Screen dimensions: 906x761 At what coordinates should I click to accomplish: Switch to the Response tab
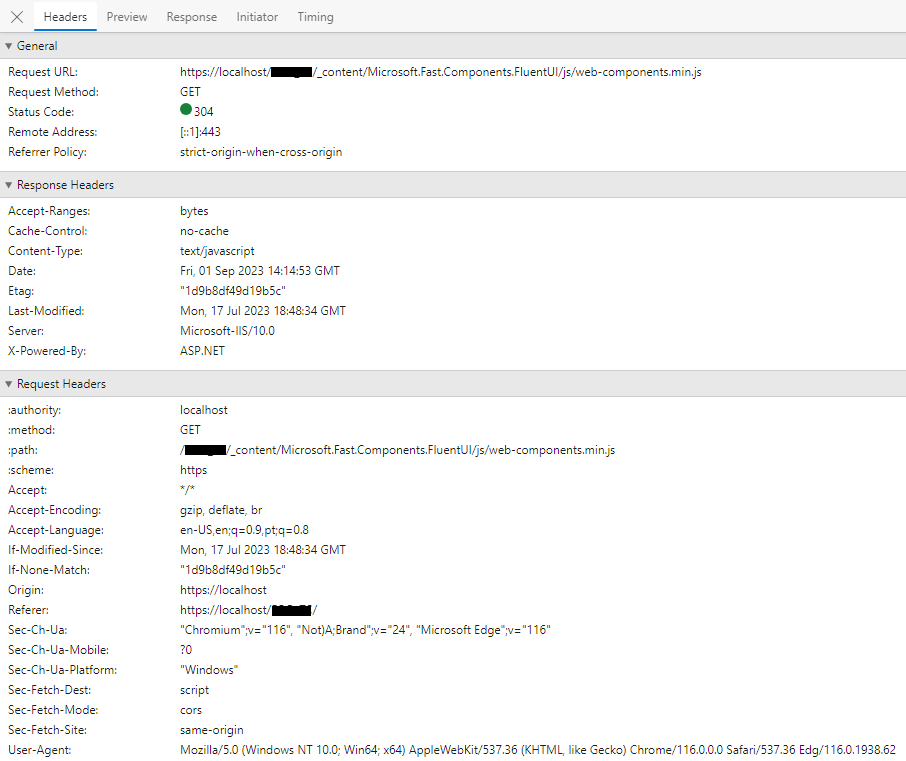tap(191, 16)
